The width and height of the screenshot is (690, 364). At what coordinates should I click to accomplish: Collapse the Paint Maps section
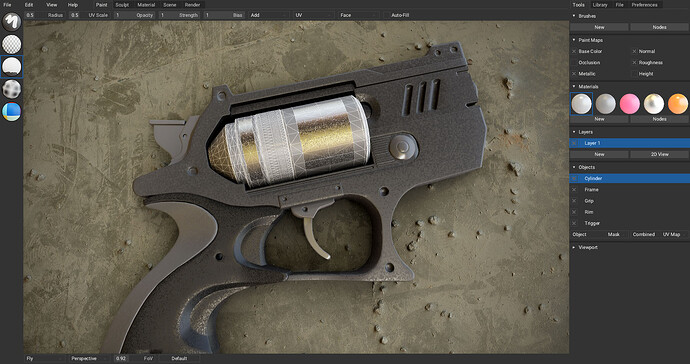point(574,40)
